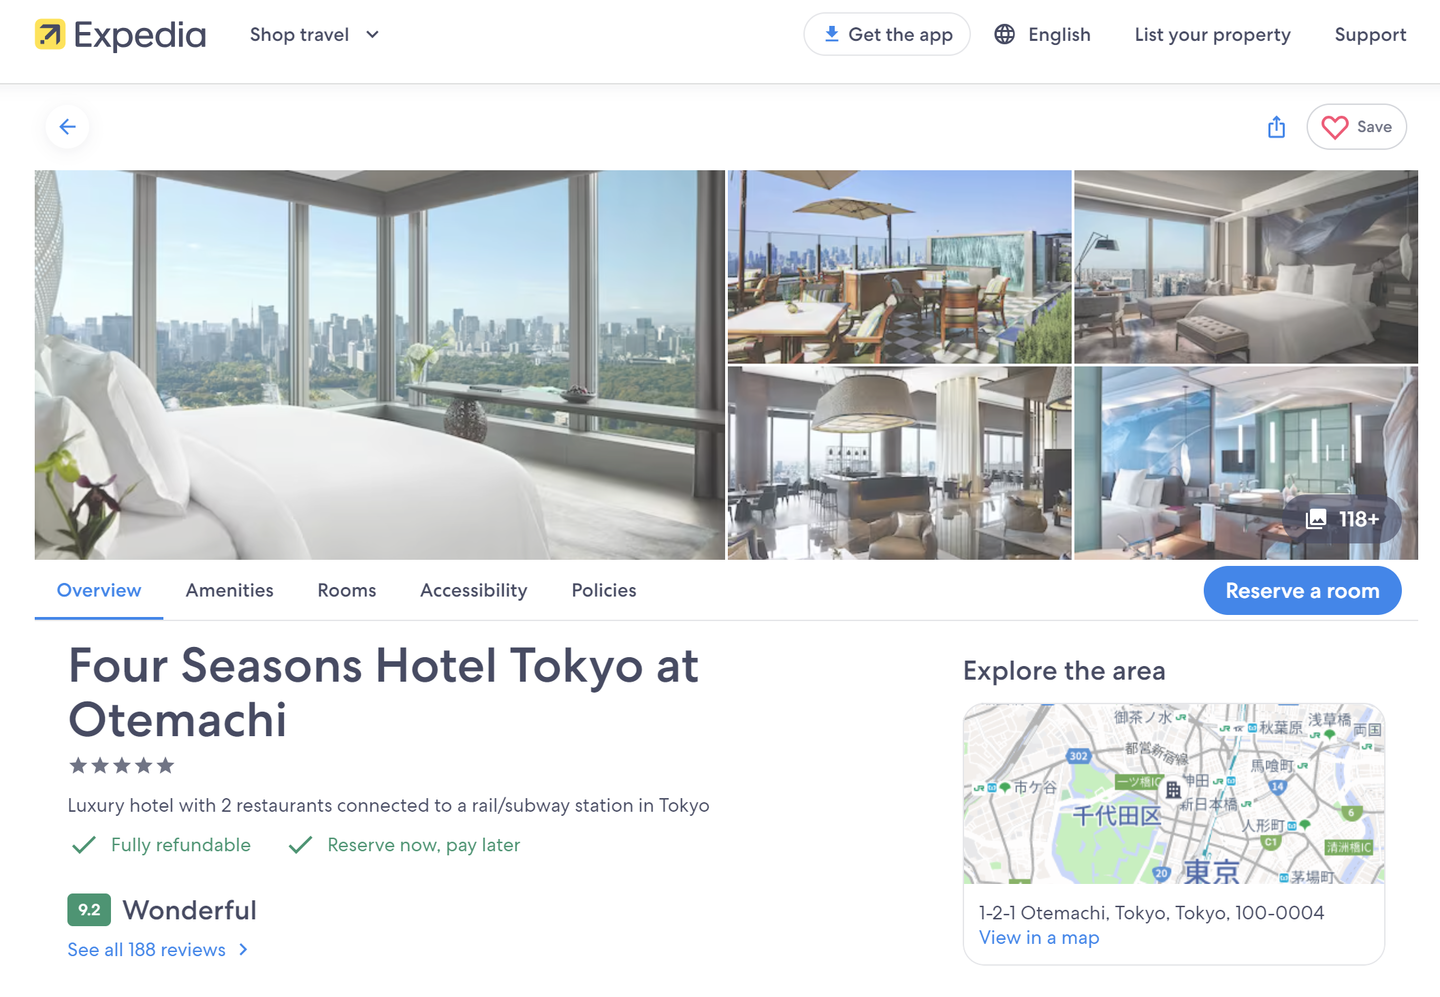The image size is (1440, 997).
Task: Select the Accessibility tab
Action: point(473,590)
